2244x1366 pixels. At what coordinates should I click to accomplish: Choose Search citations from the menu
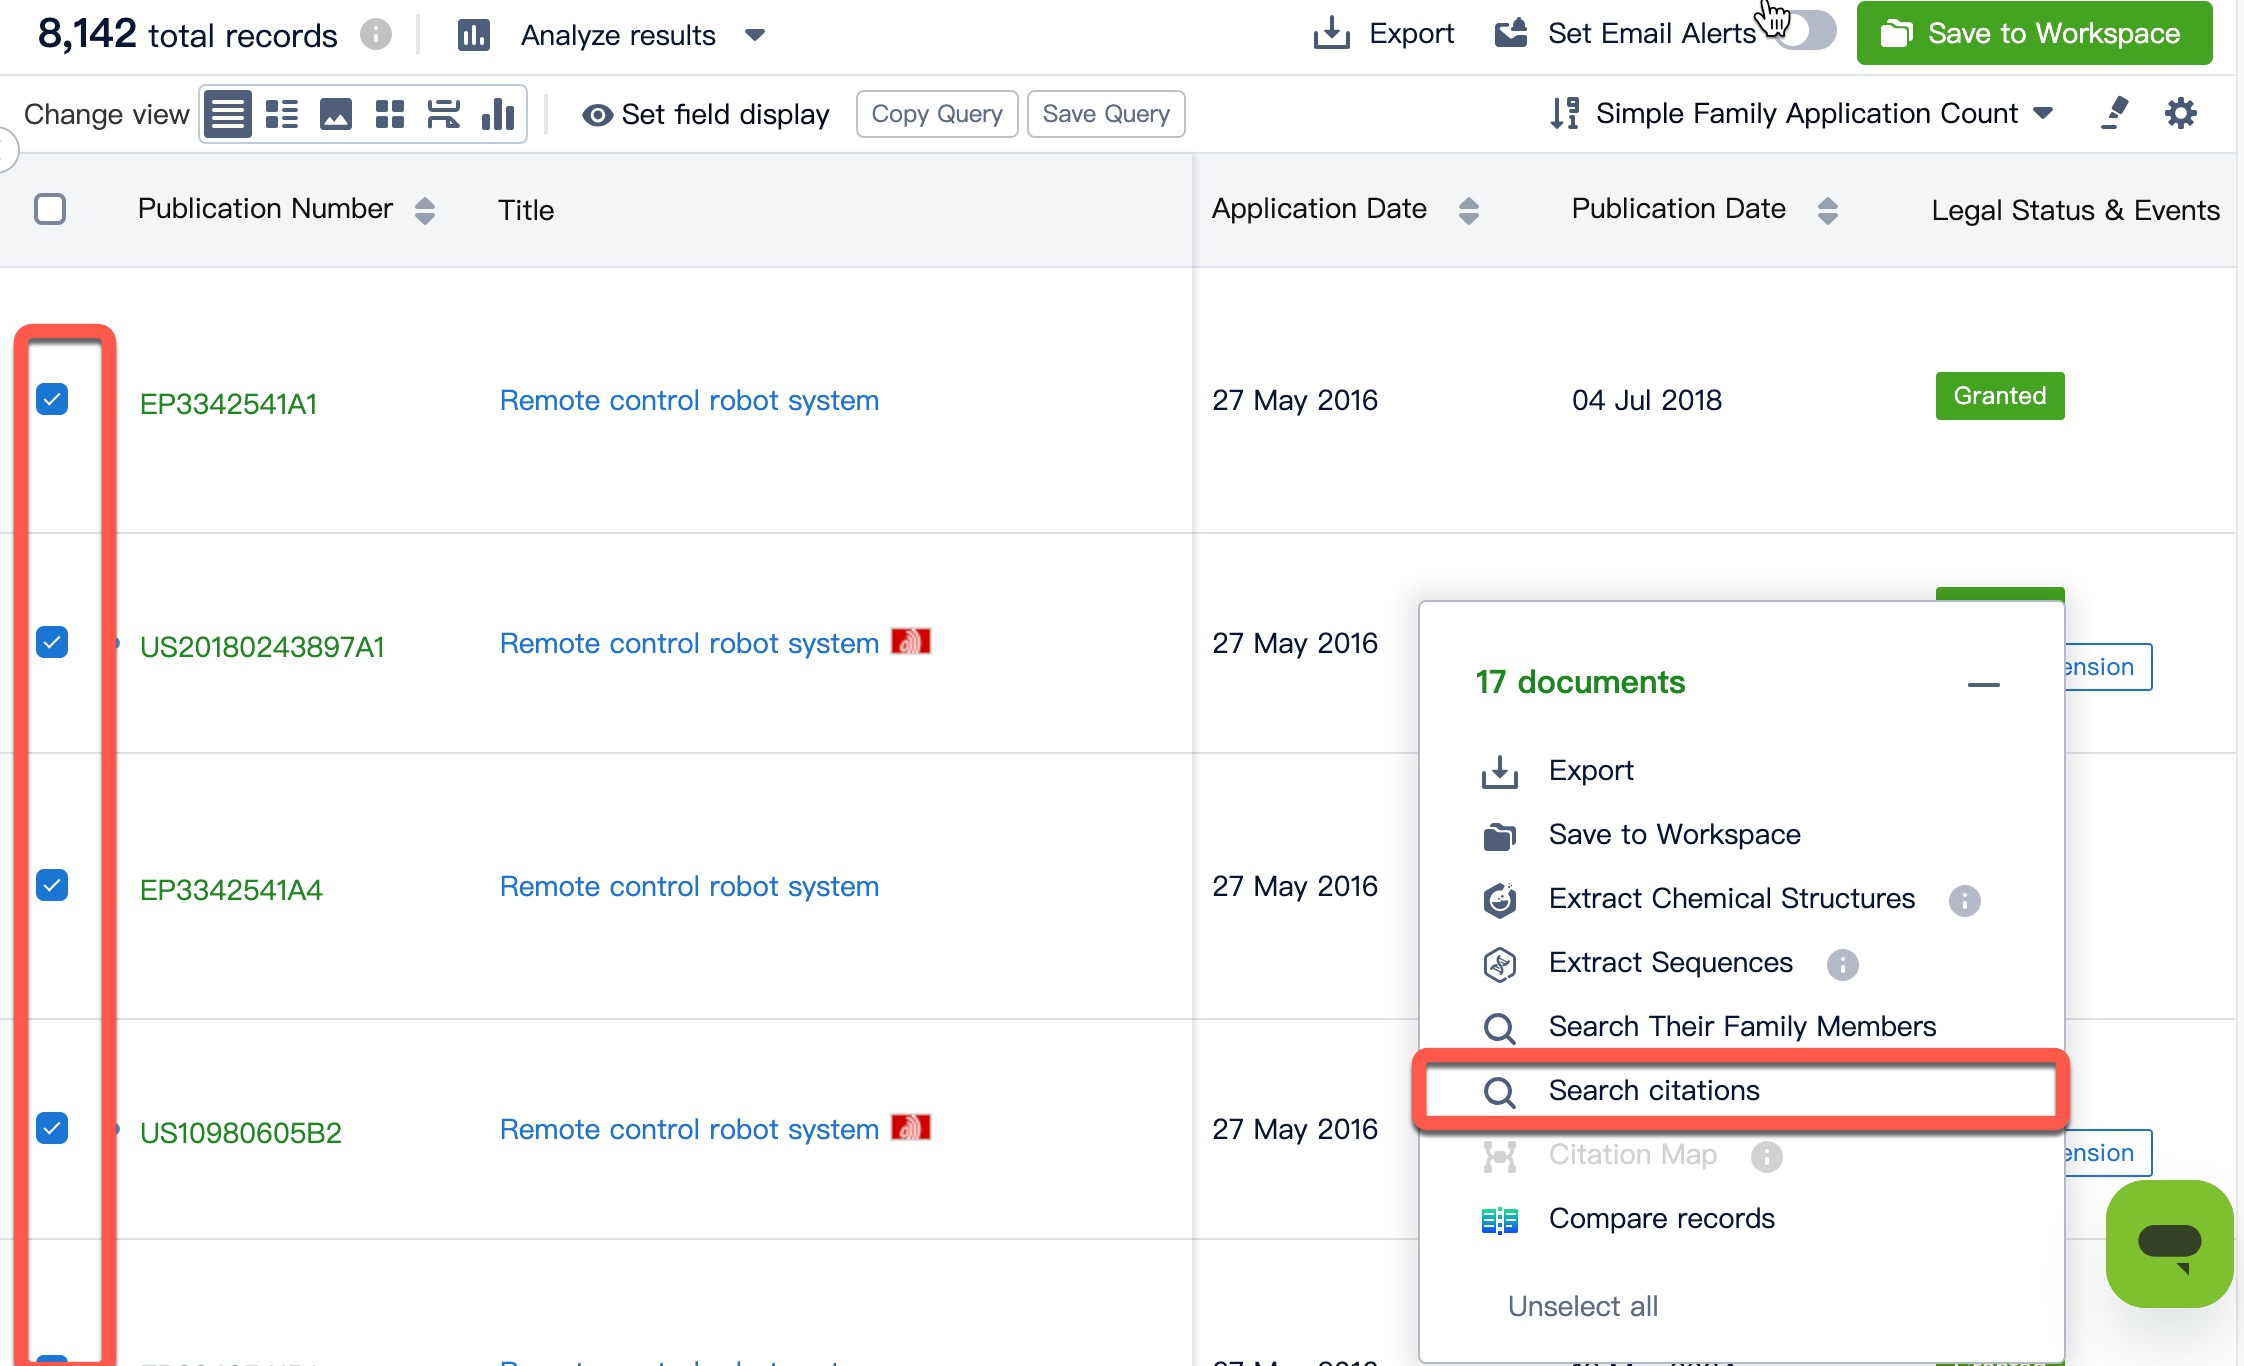pyautogui.click(x=1654, y=1090)
